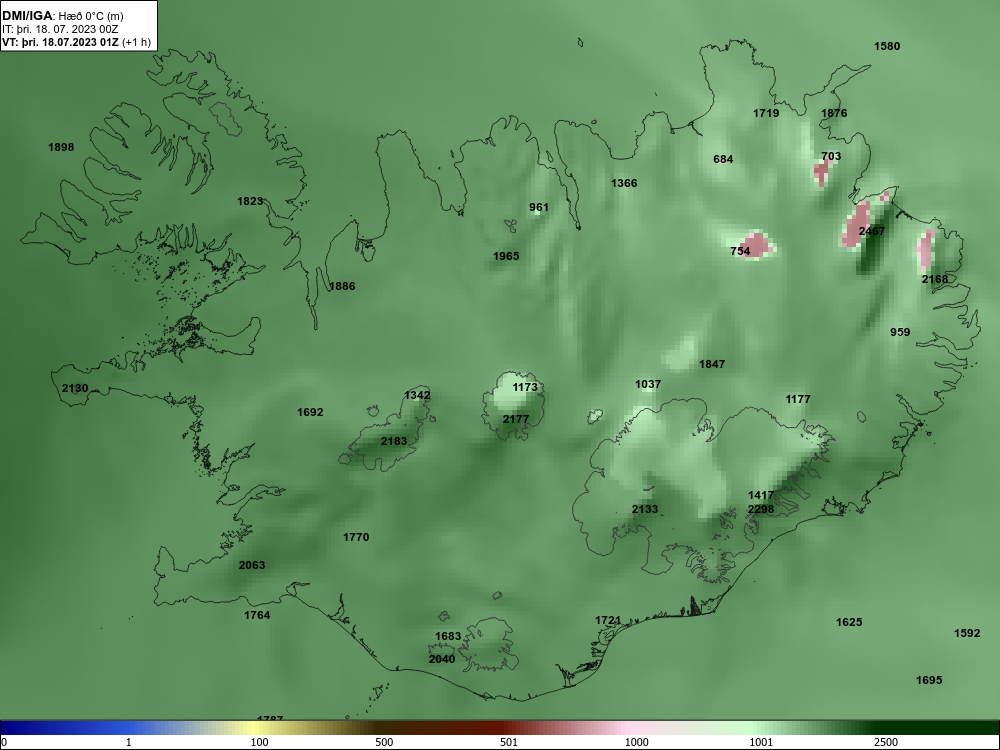Click the 2130 label on the western peninsula
1000x750 pixels.
click(75, 388)
